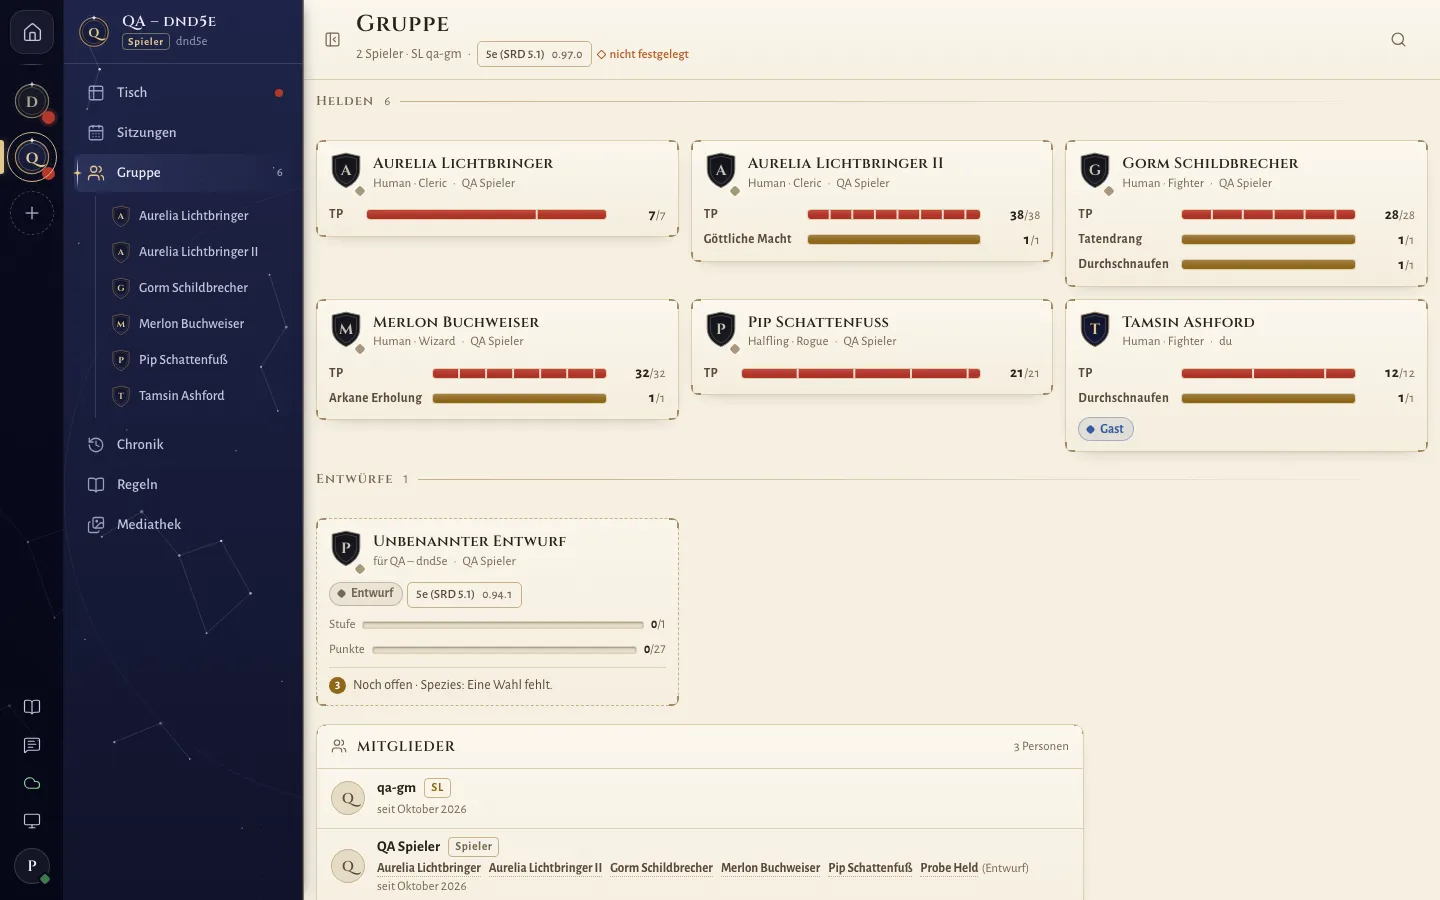The image size is (1440, 900).
Task: Open Sitzungen in the sidebar
Action: click(x=184, y=133)
